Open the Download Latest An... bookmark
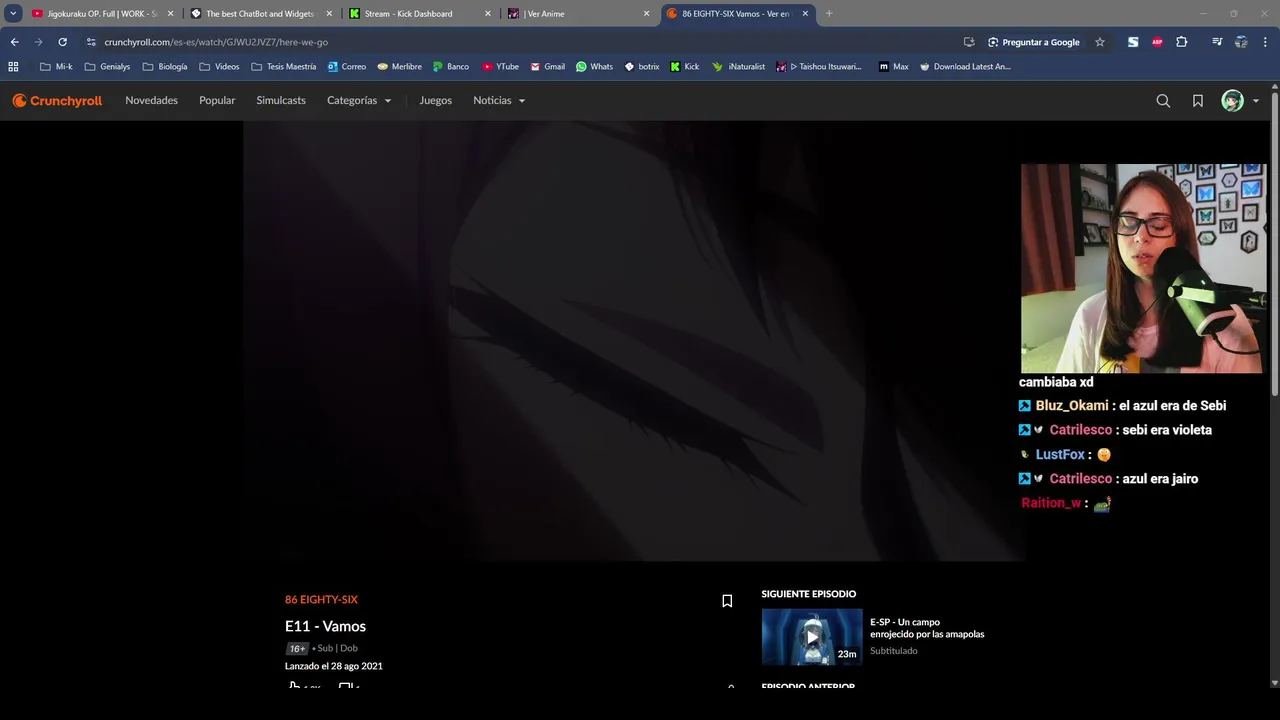This screenshot has height=720, width=1280. point(964,67)
